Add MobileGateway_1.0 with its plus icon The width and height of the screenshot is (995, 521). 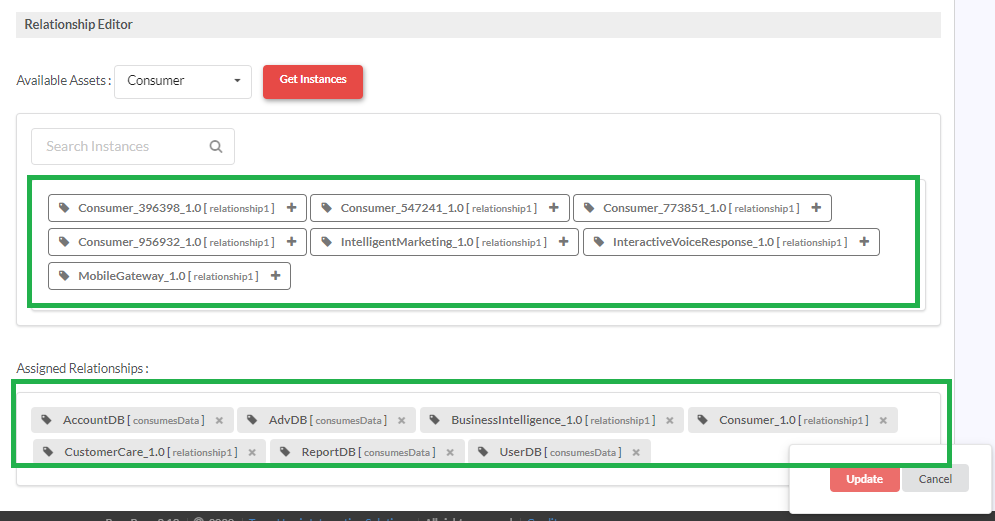[x=275, y=276]
